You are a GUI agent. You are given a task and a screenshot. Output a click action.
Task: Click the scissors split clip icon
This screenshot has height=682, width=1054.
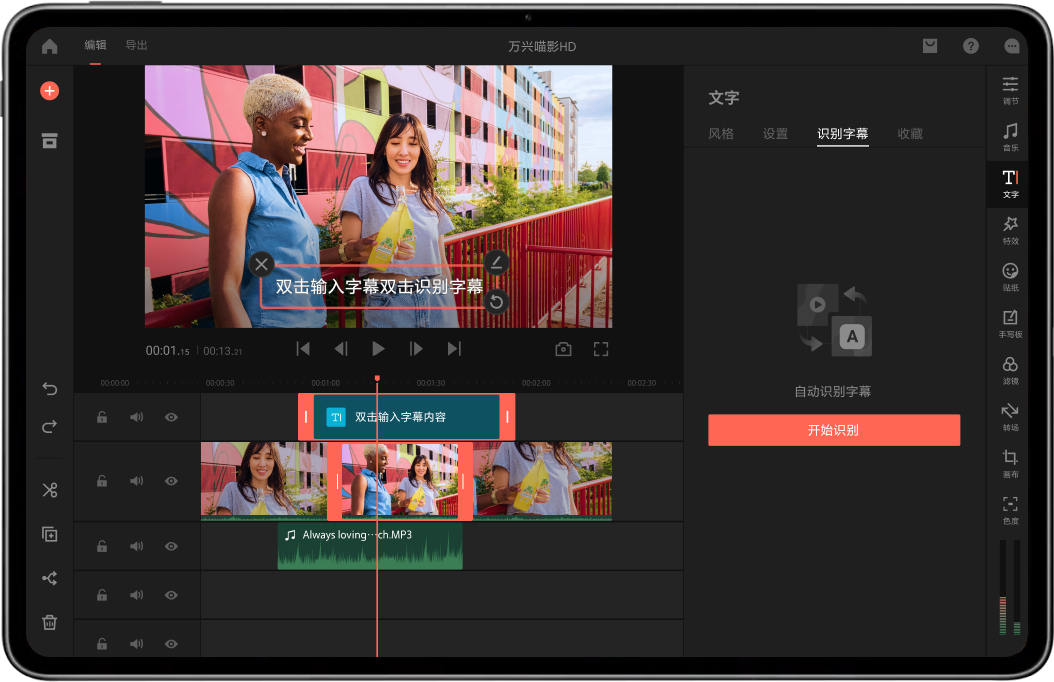pos(49,490)
